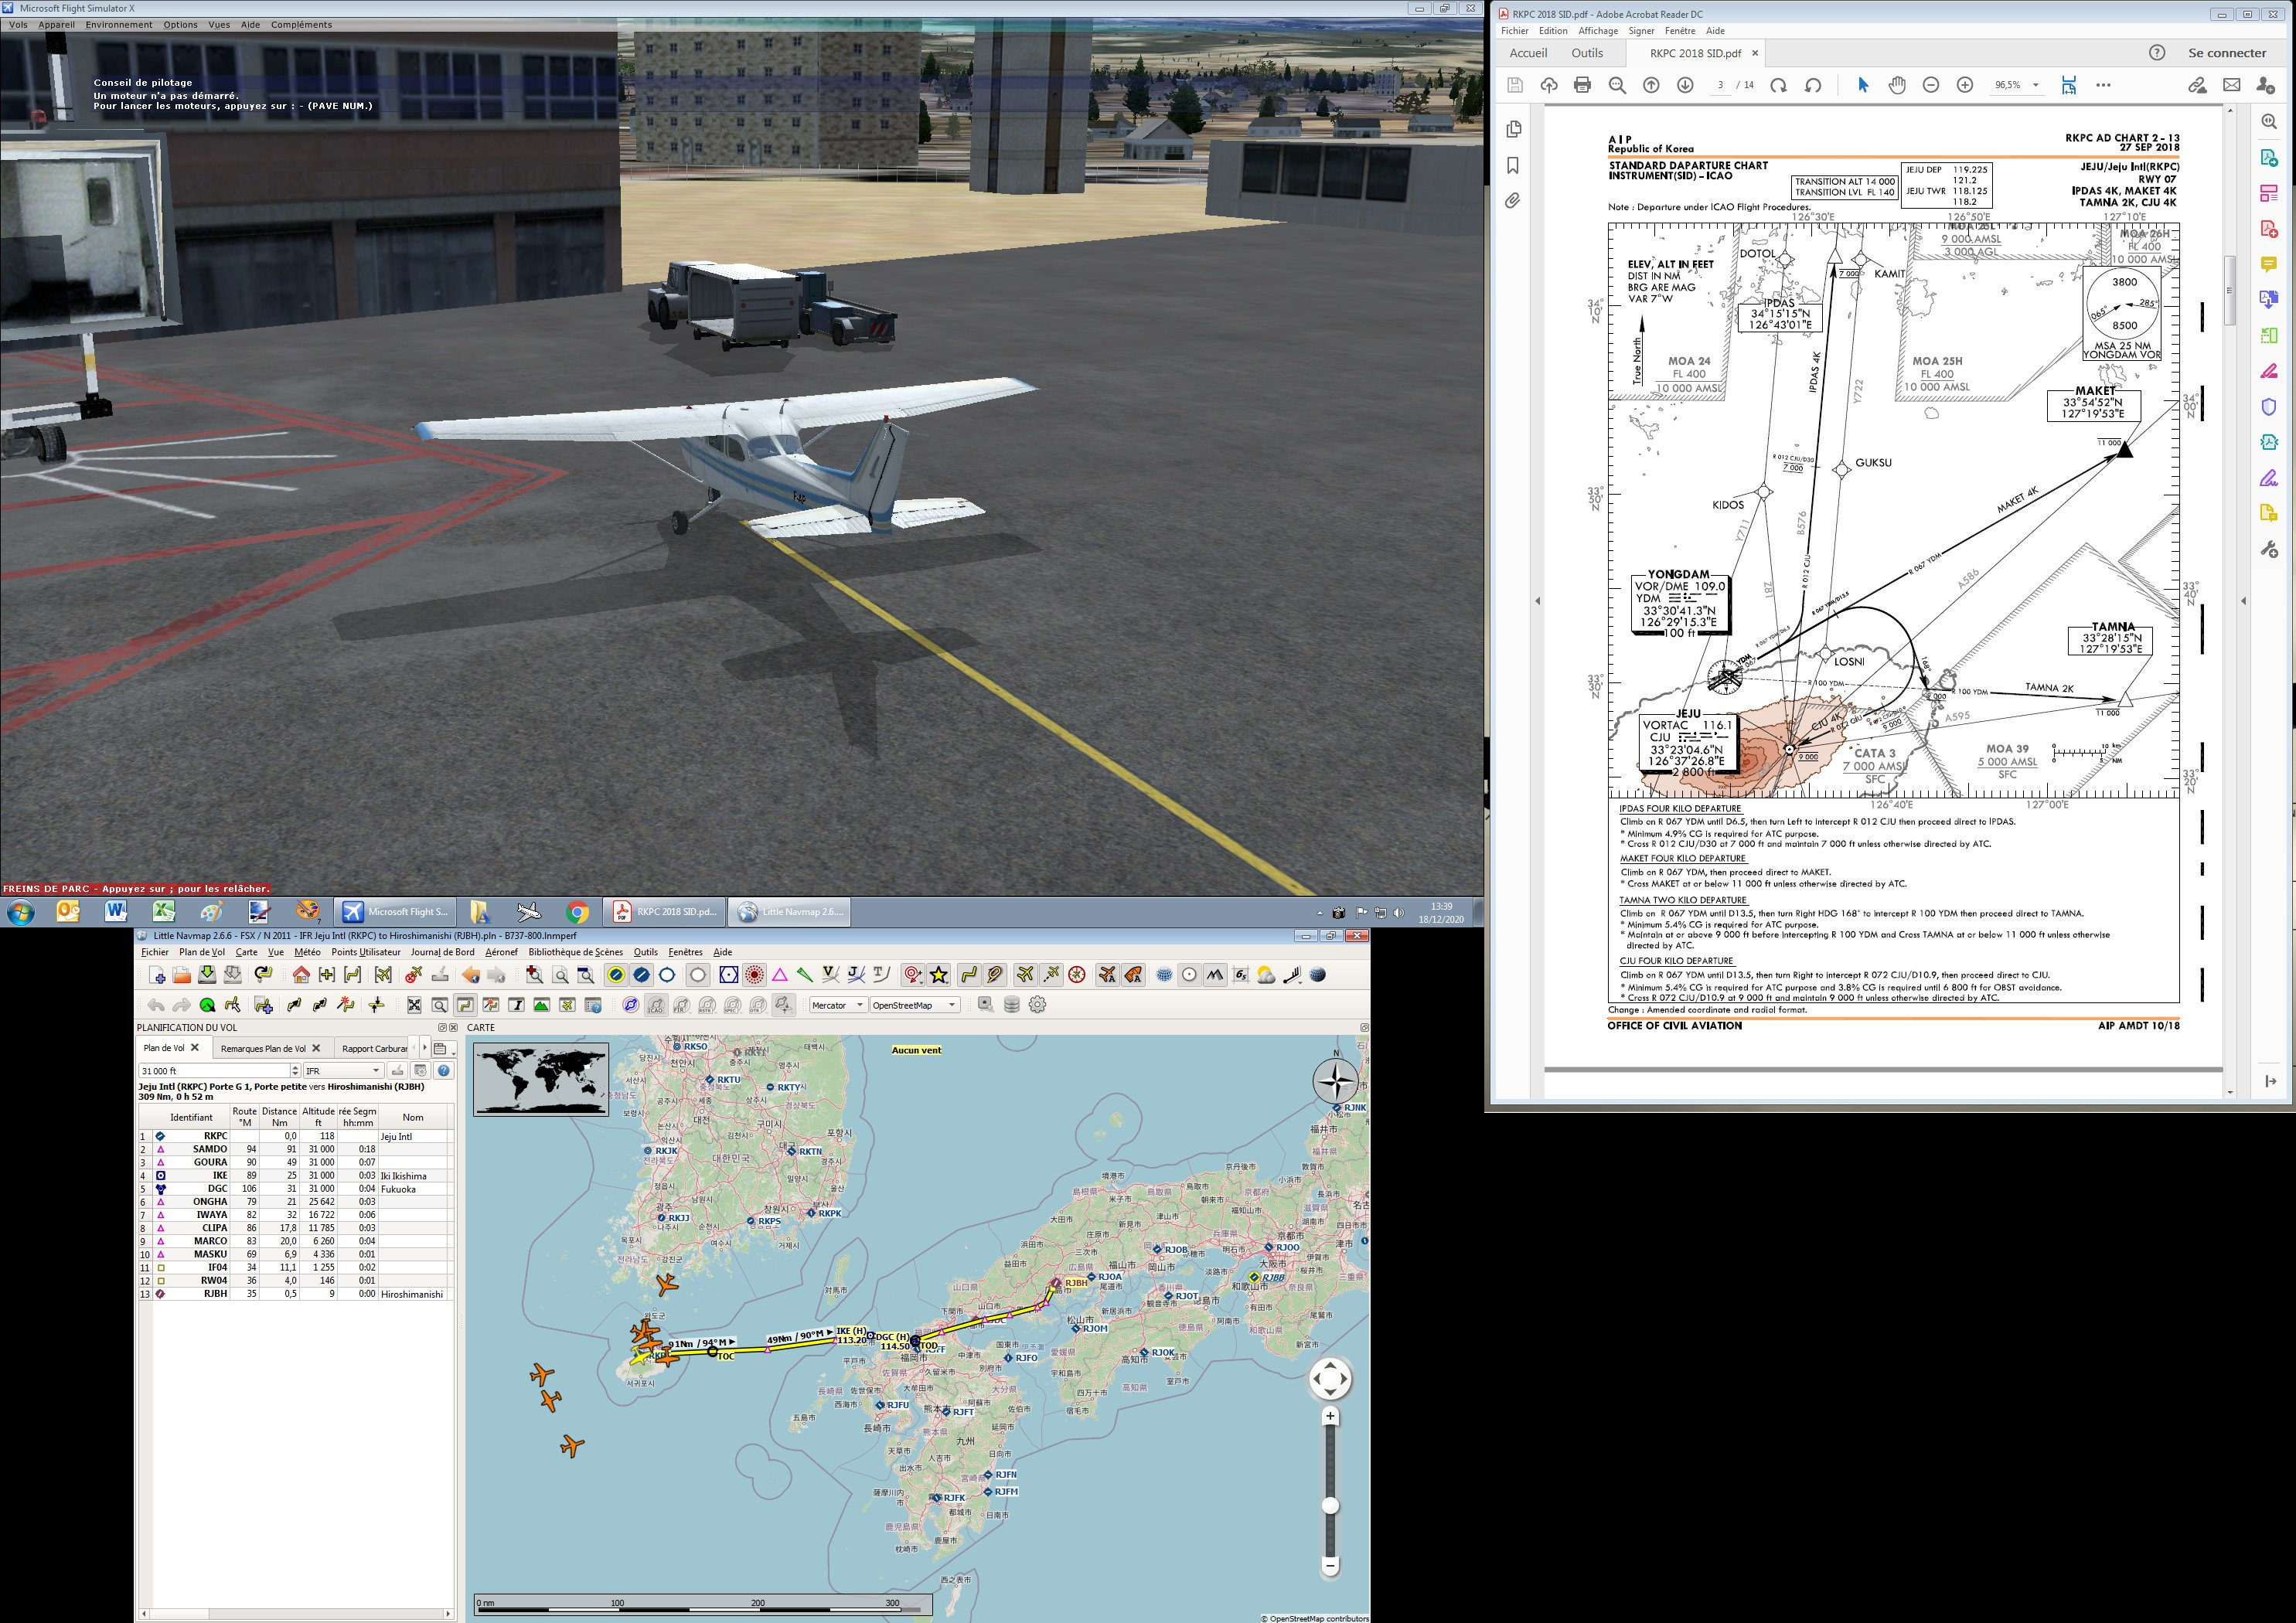This screenshot has width=2296, height=1623.
Task: Toggle VOR stations display on map
Action: (728, 975)
